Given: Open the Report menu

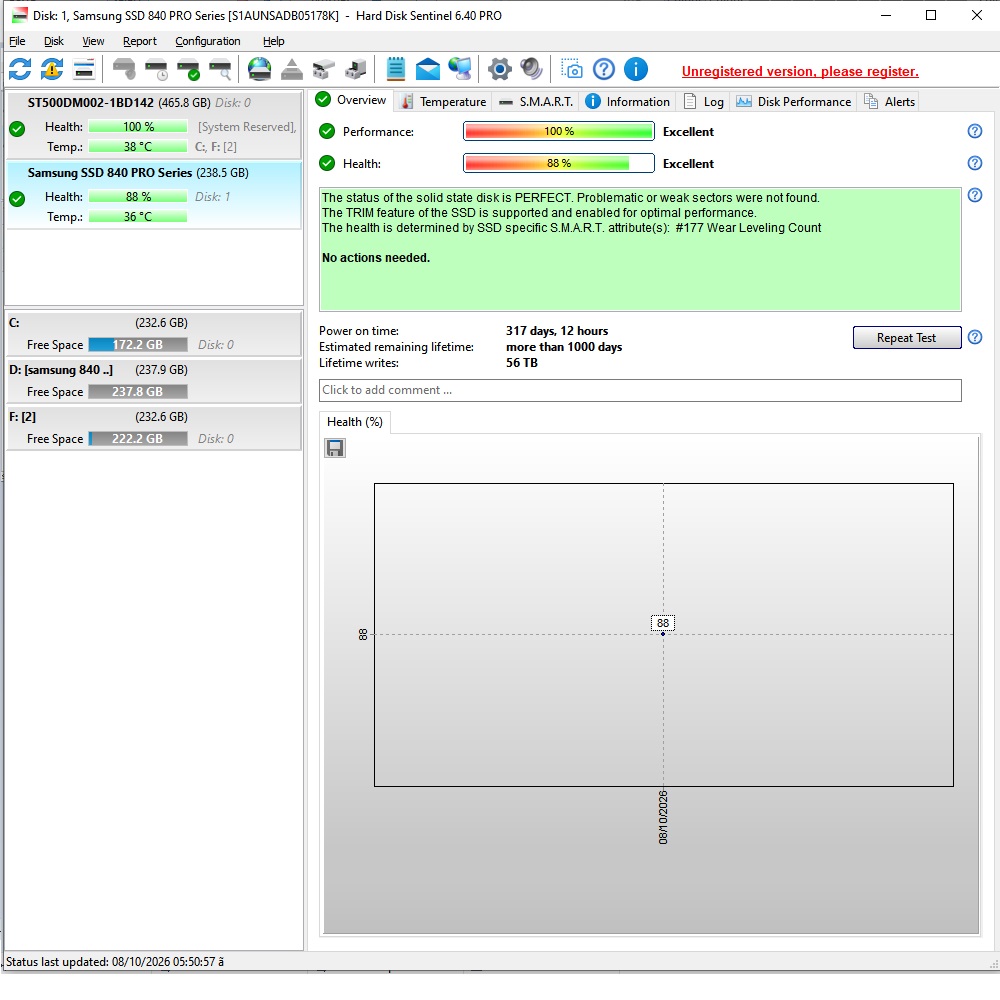Looking at the screenshot, I should point(140,41).
